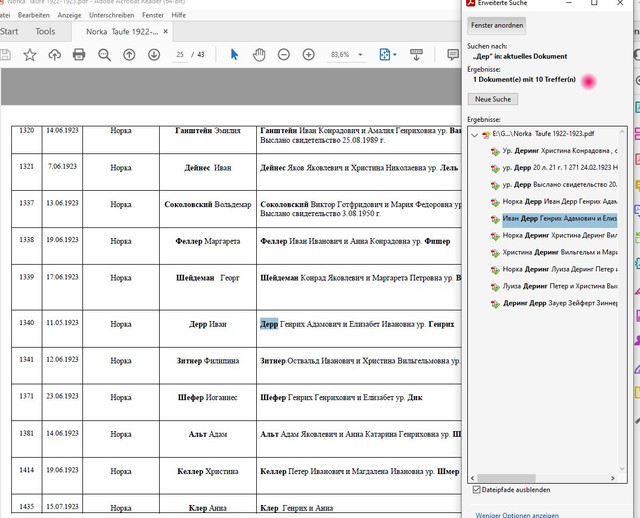This screenshot has width=640, height=518.
Task: Select result 'Луиза Деринг Петер и Христина'
Action: [x=560, y=286]
